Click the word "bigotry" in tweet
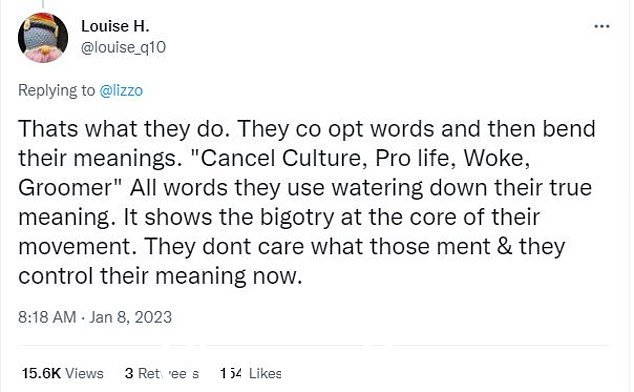Viewport: 634px width, 392px height. click(x=297, y=218)
